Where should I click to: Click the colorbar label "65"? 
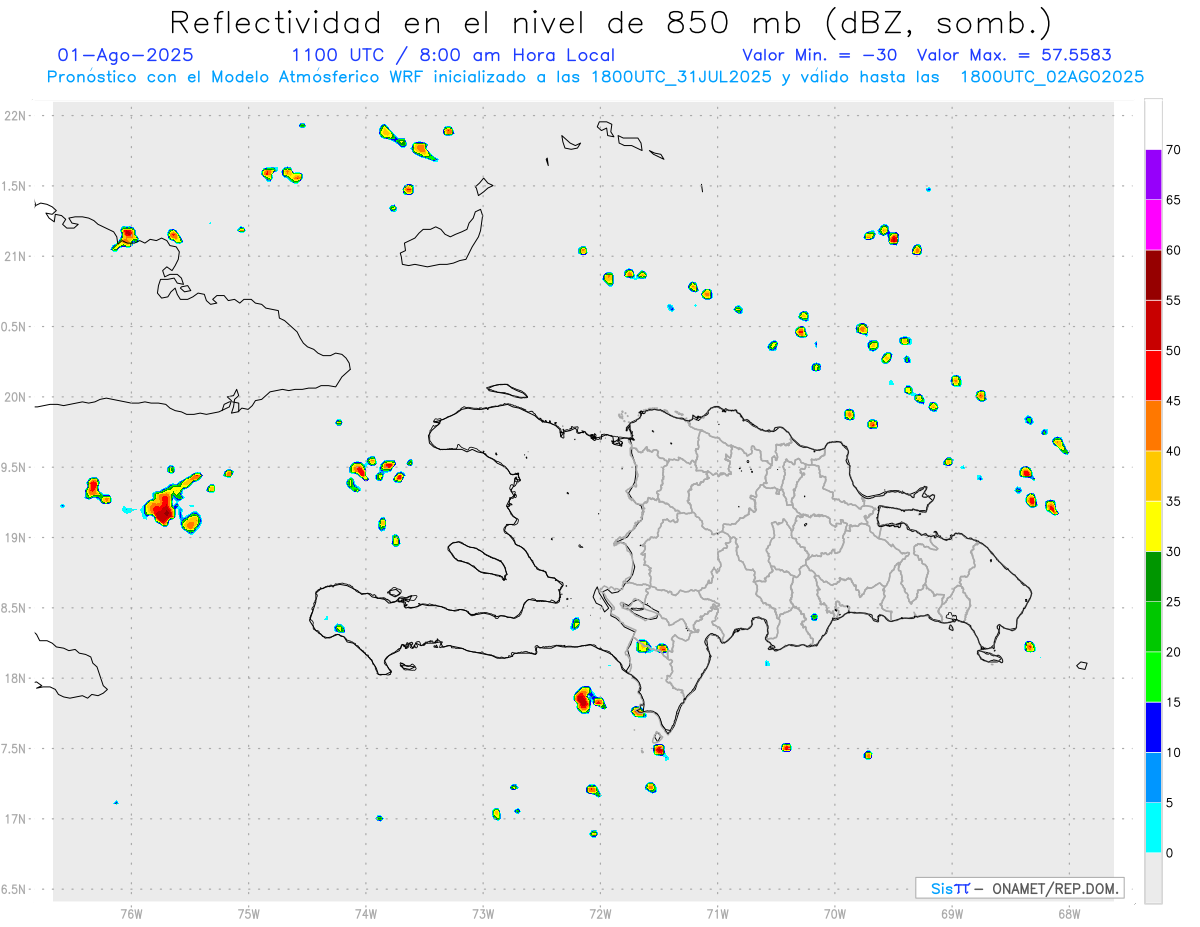click(x=1174, y=200)
